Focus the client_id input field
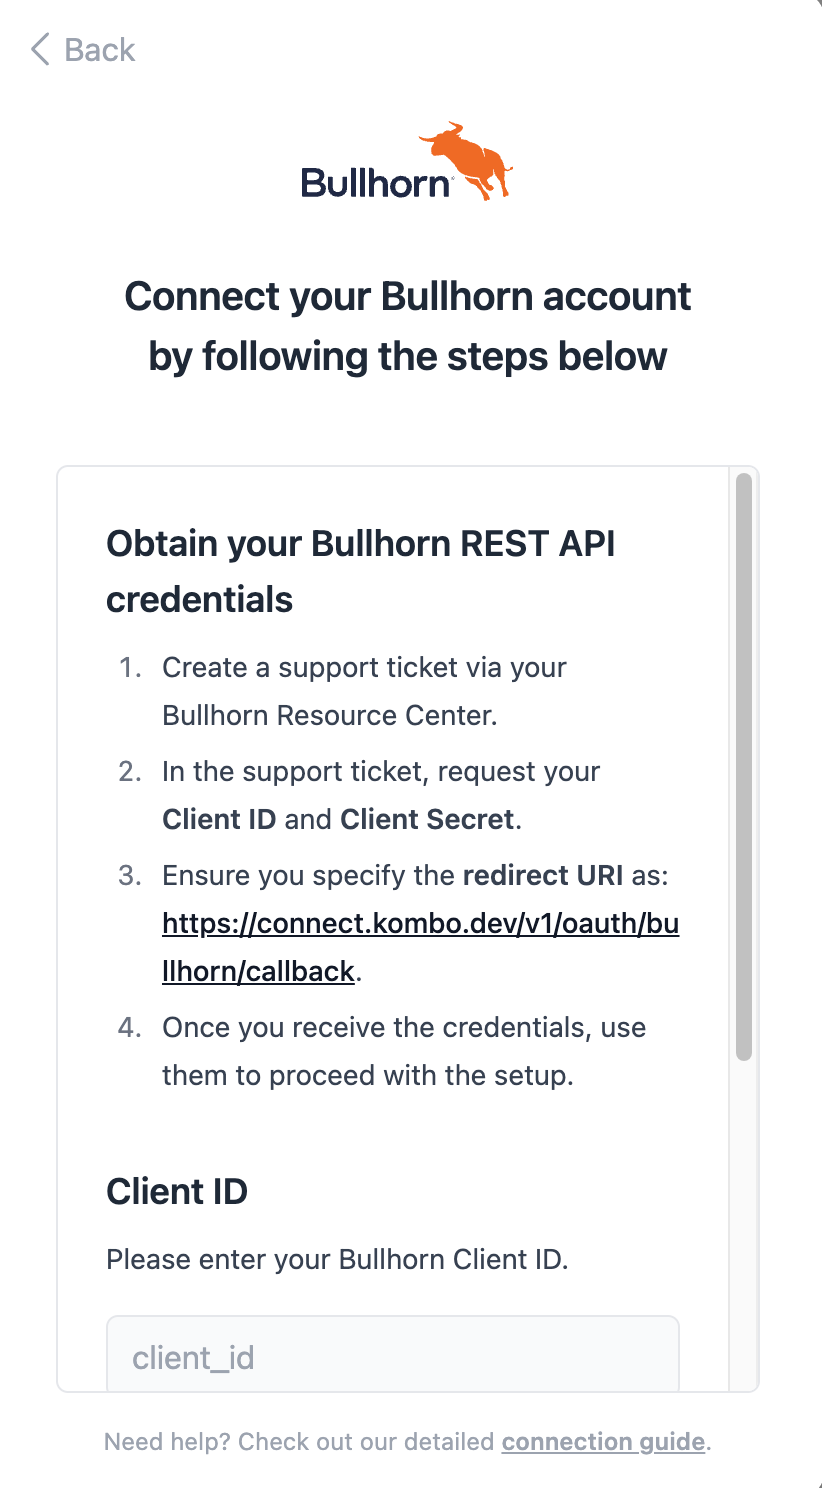 [393, 1353]
